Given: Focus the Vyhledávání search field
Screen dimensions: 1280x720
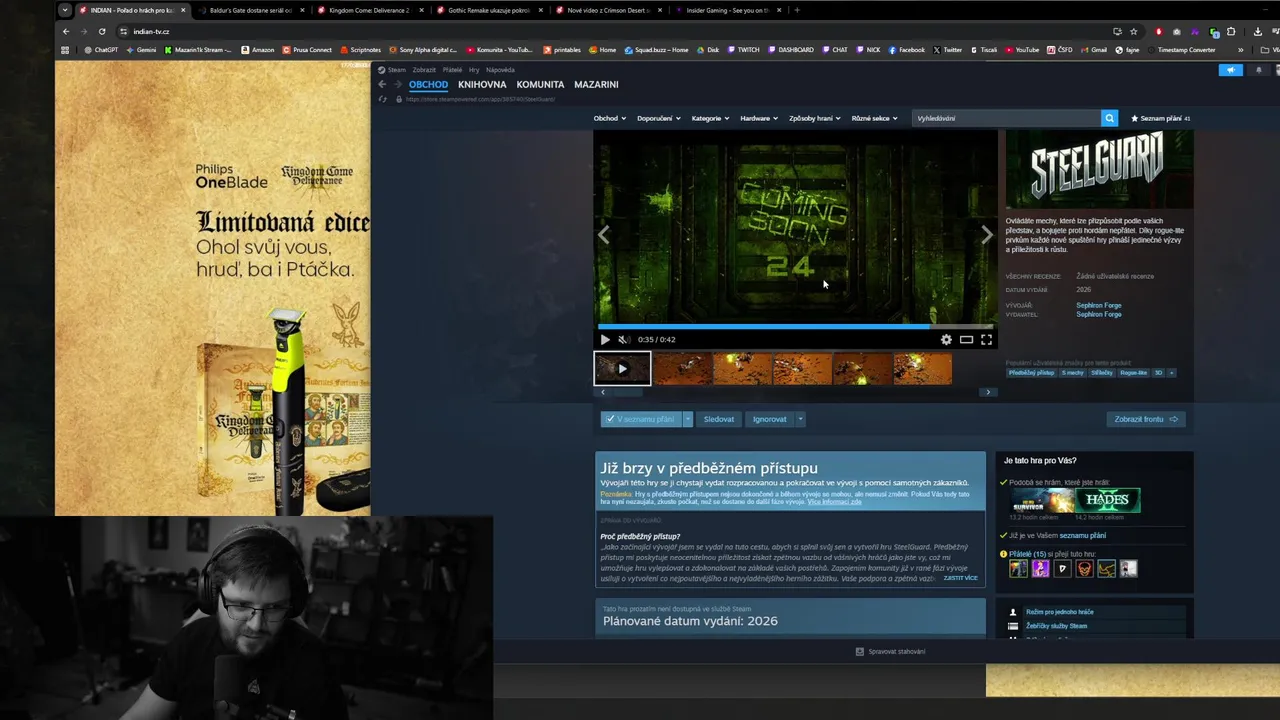Looking at the screenshot, I should tap(1006, 118).
